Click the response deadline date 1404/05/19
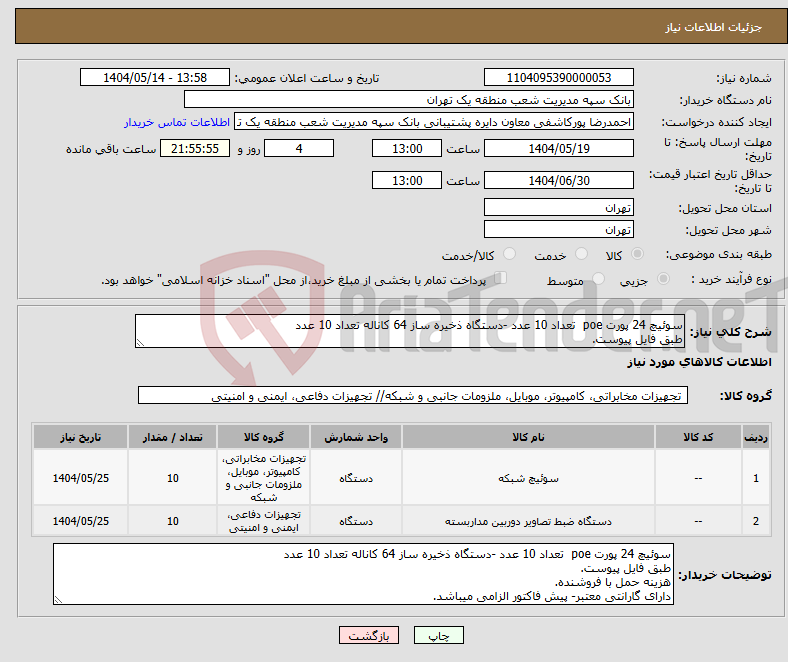 click(x=558, y=148)
